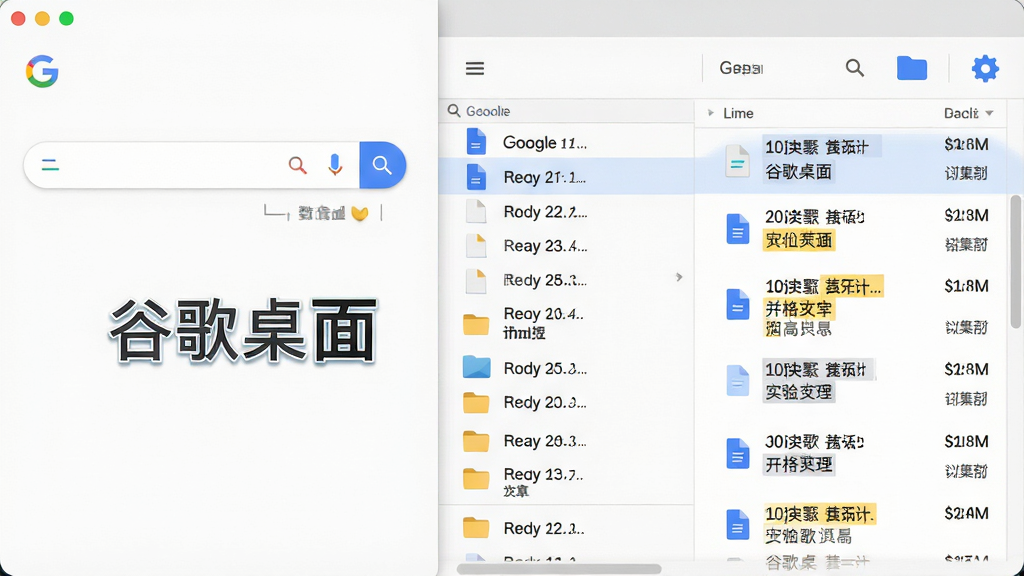Click the folder icon beside Reay 20.3...

(x=476, y=441)
